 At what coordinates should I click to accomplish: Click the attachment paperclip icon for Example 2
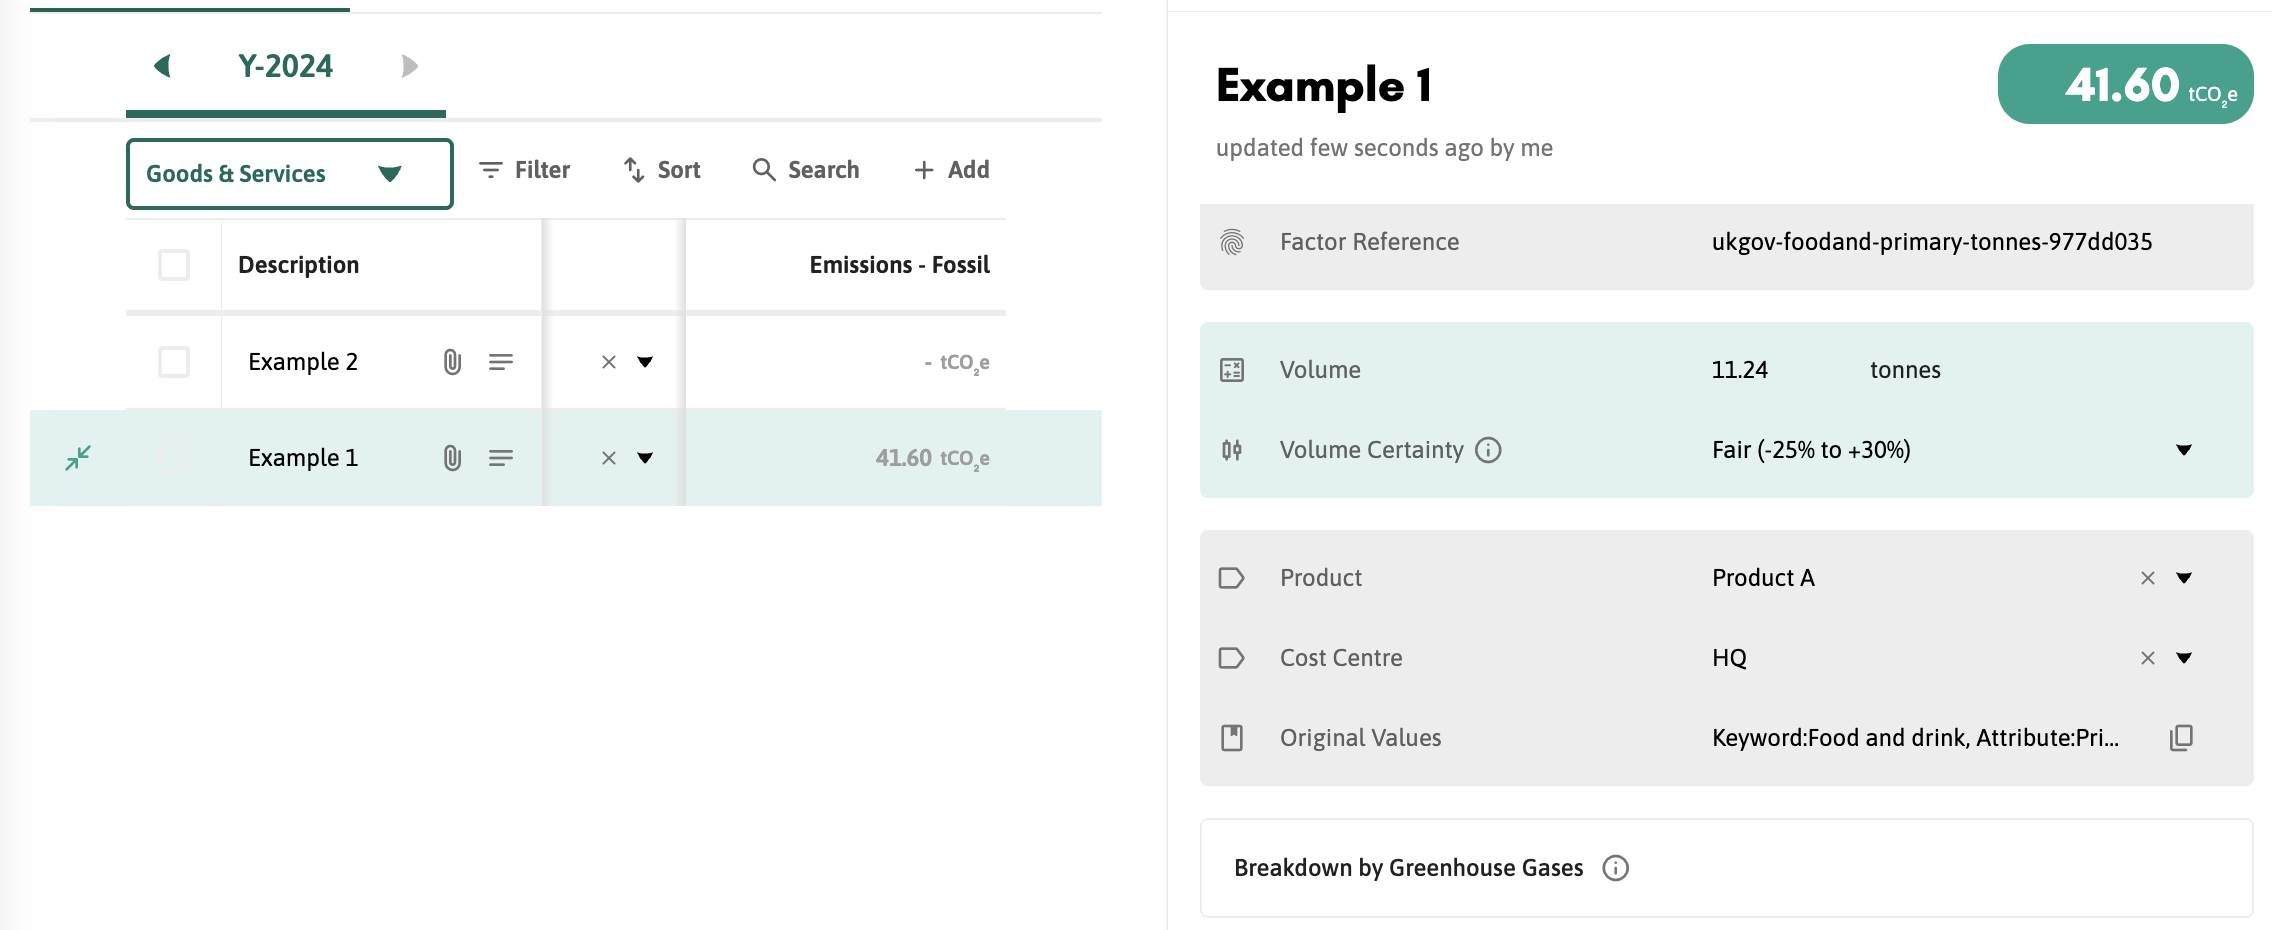point(452,362)
